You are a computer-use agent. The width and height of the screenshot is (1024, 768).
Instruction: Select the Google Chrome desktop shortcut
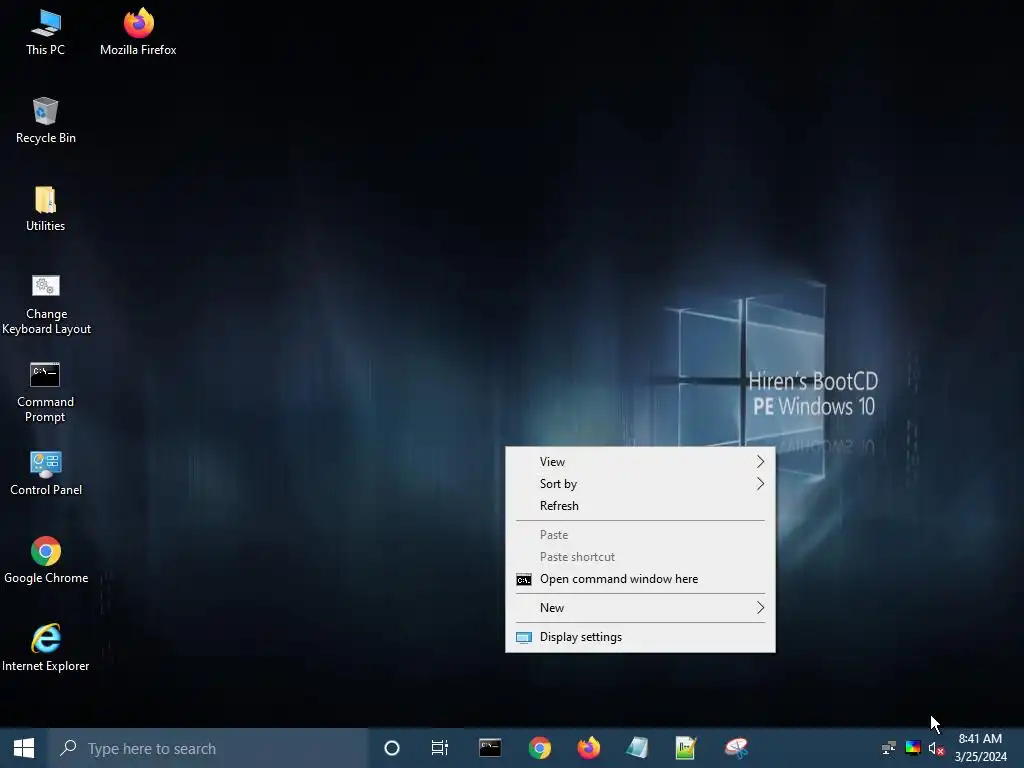(46, 561)
